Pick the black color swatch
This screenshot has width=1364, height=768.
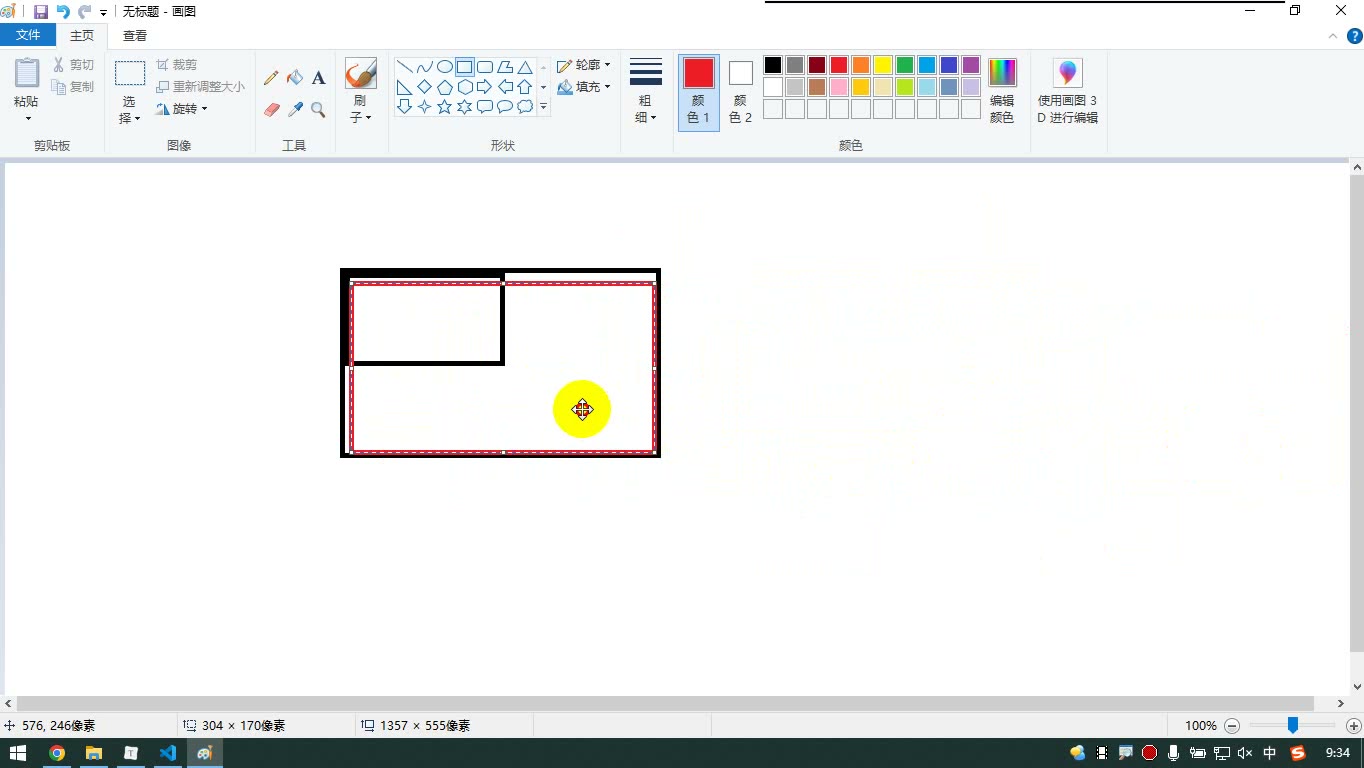773,65
